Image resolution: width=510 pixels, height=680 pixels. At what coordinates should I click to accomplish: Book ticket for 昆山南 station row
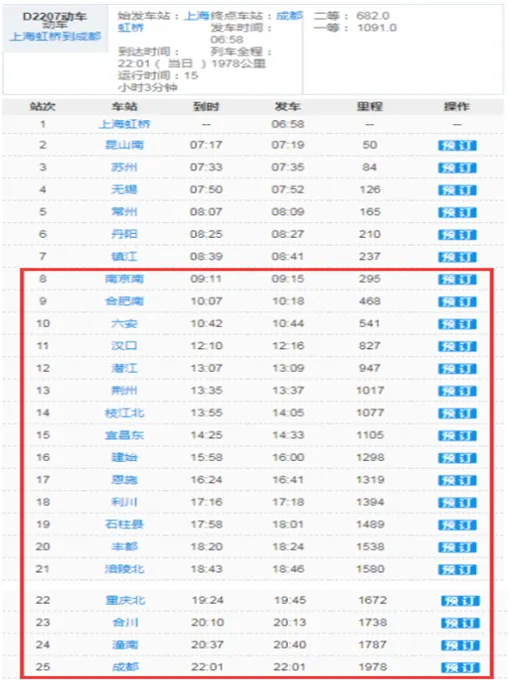(457, 145)
